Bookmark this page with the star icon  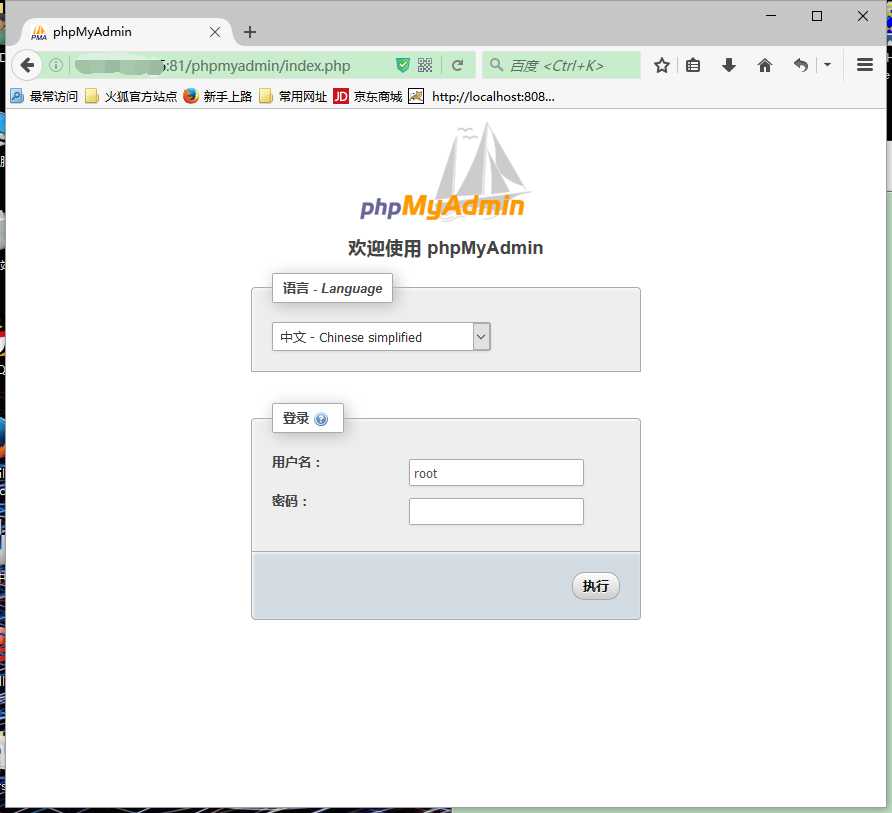tap(662, 65)
